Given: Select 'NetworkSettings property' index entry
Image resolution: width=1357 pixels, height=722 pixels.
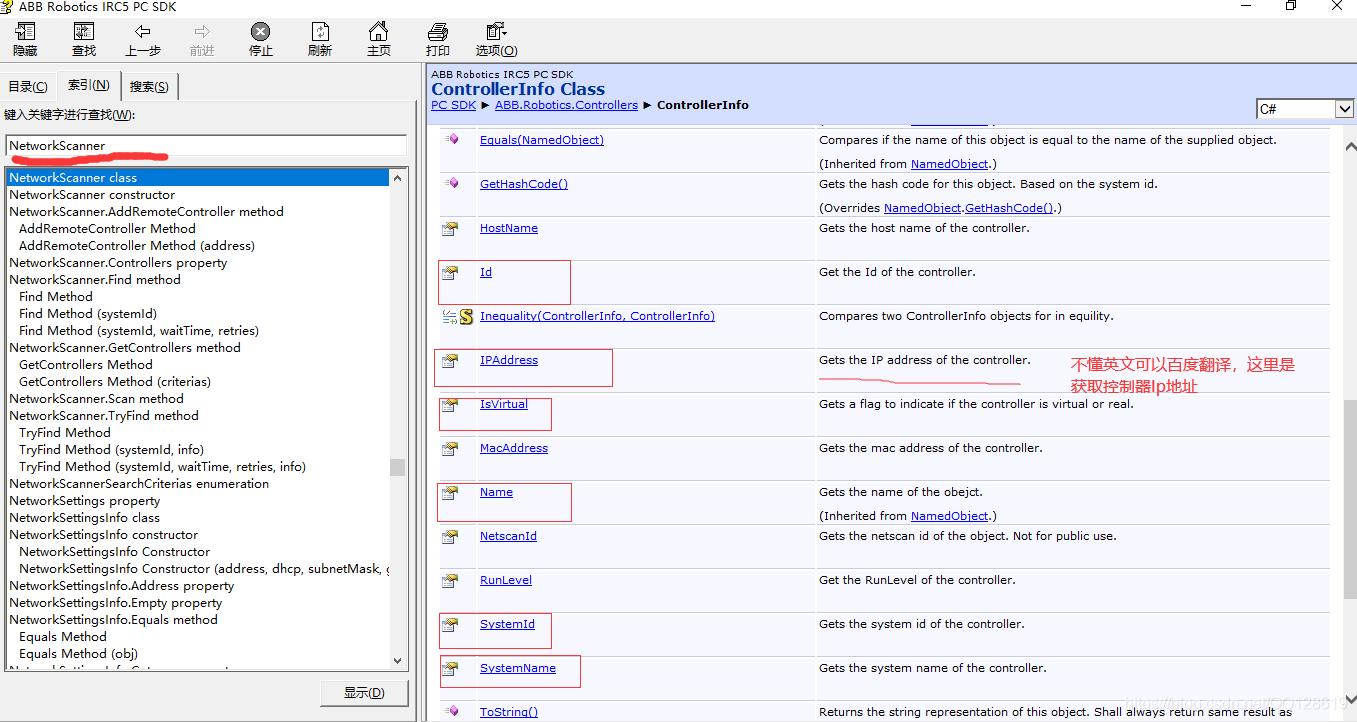Looking at the screenshot, I should (x=85, y=501).
